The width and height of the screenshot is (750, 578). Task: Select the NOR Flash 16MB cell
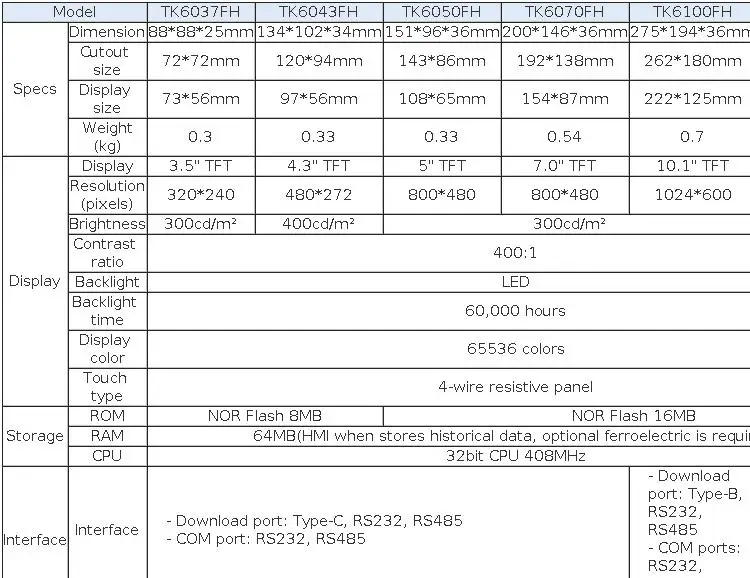pos(633,416)
